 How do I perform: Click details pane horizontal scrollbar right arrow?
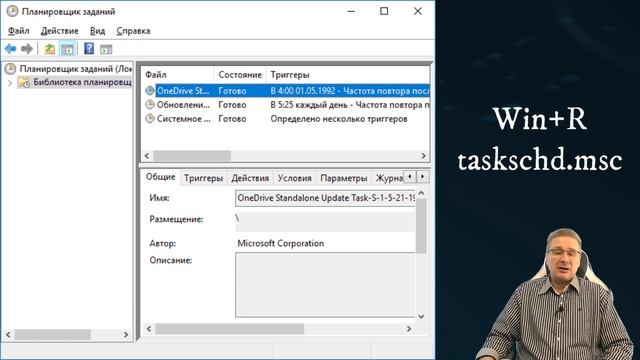409,329
